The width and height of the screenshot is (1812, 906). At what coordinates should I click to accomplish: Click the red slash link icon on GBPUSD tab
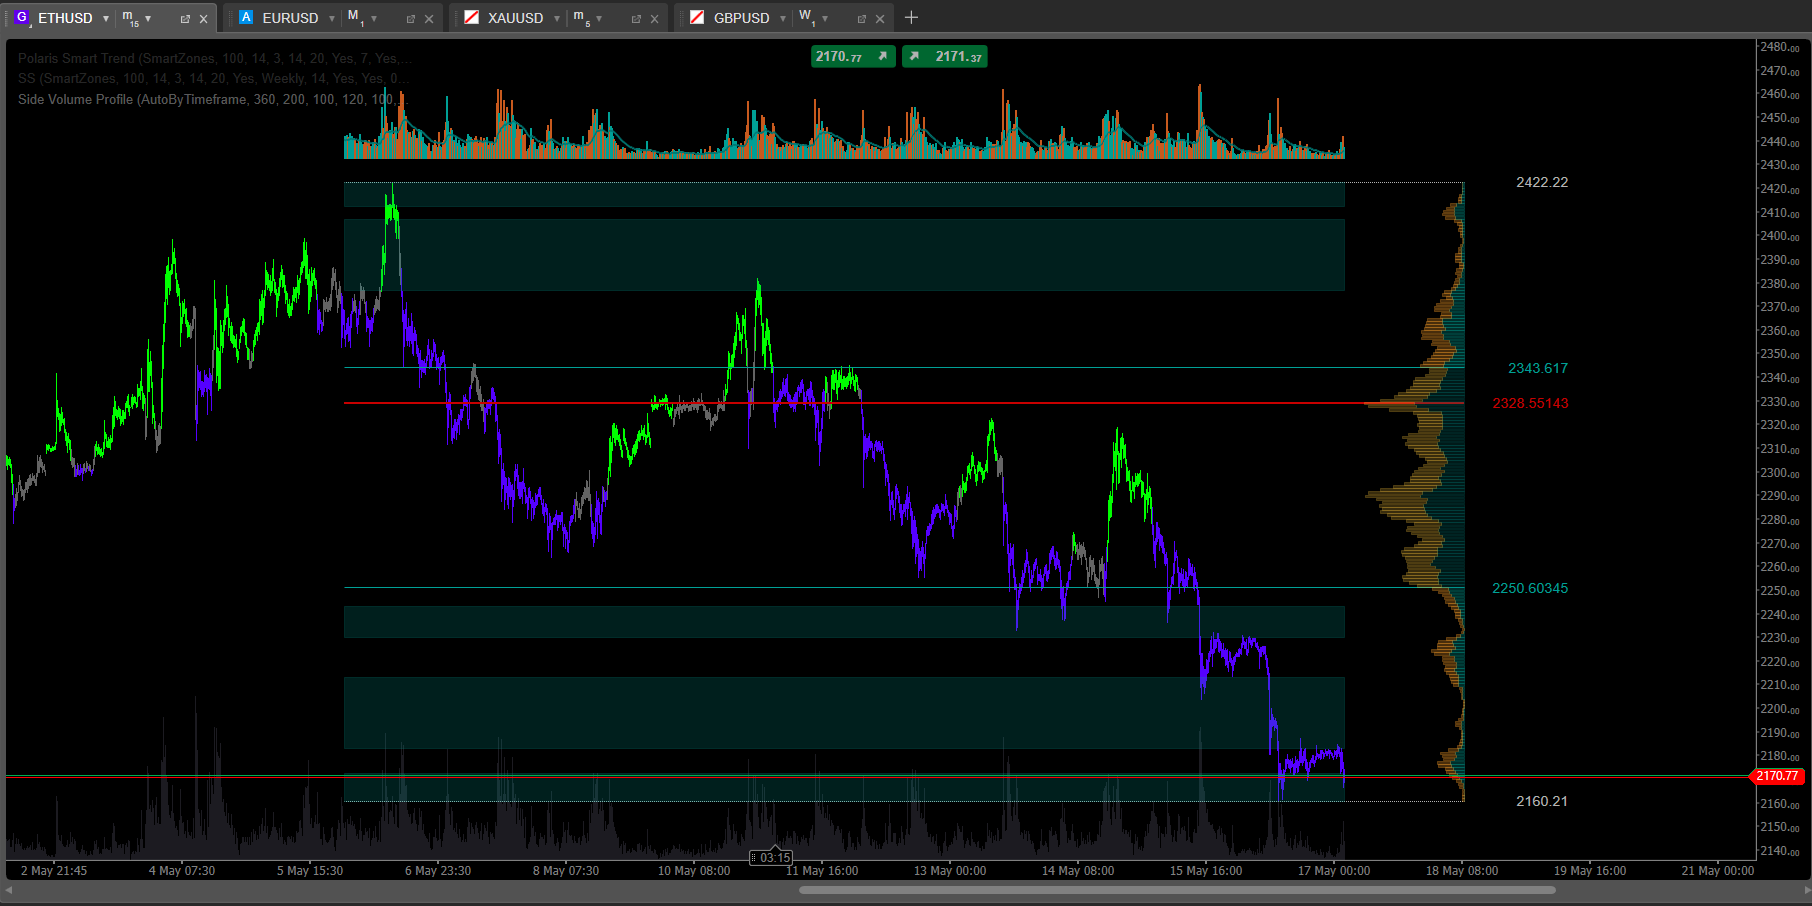698,17
